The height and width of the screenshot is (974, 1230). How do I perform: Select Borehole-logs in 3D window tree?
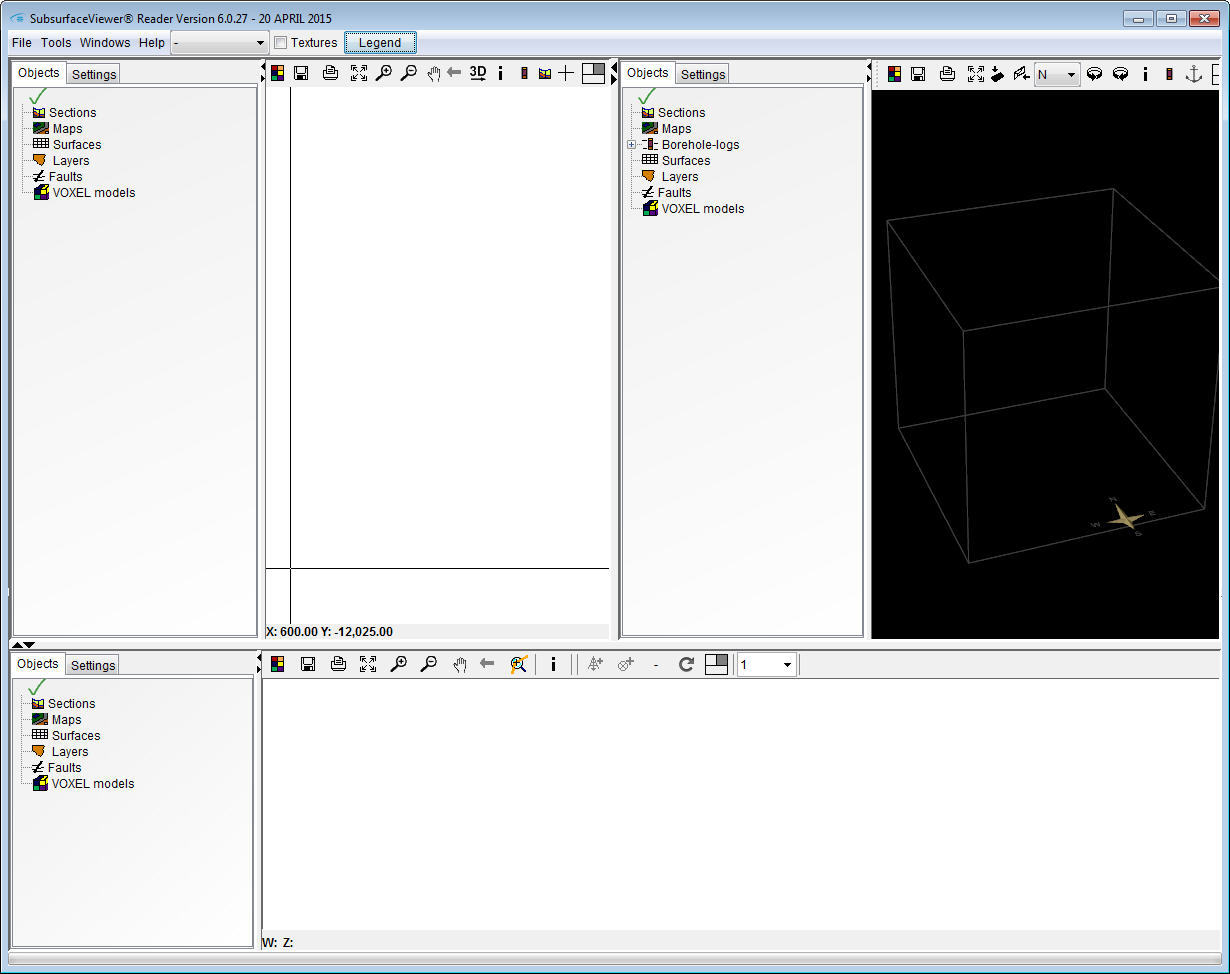(700, 145)
